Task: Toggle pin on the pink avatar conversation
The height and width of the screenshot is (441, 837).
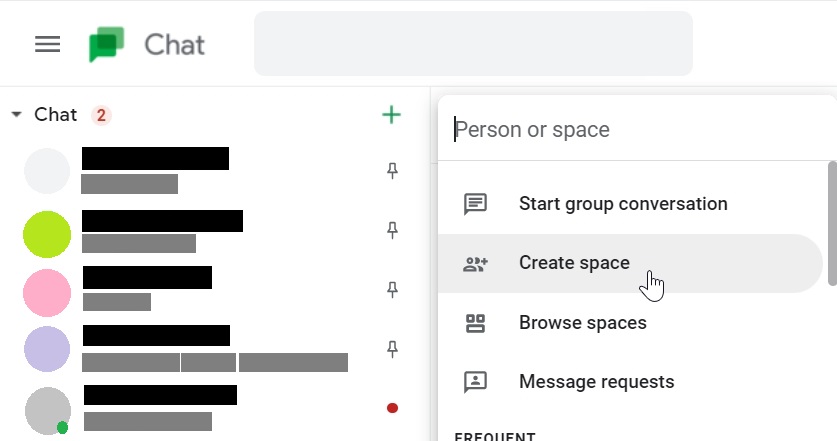Action: [x=392, y=290]
